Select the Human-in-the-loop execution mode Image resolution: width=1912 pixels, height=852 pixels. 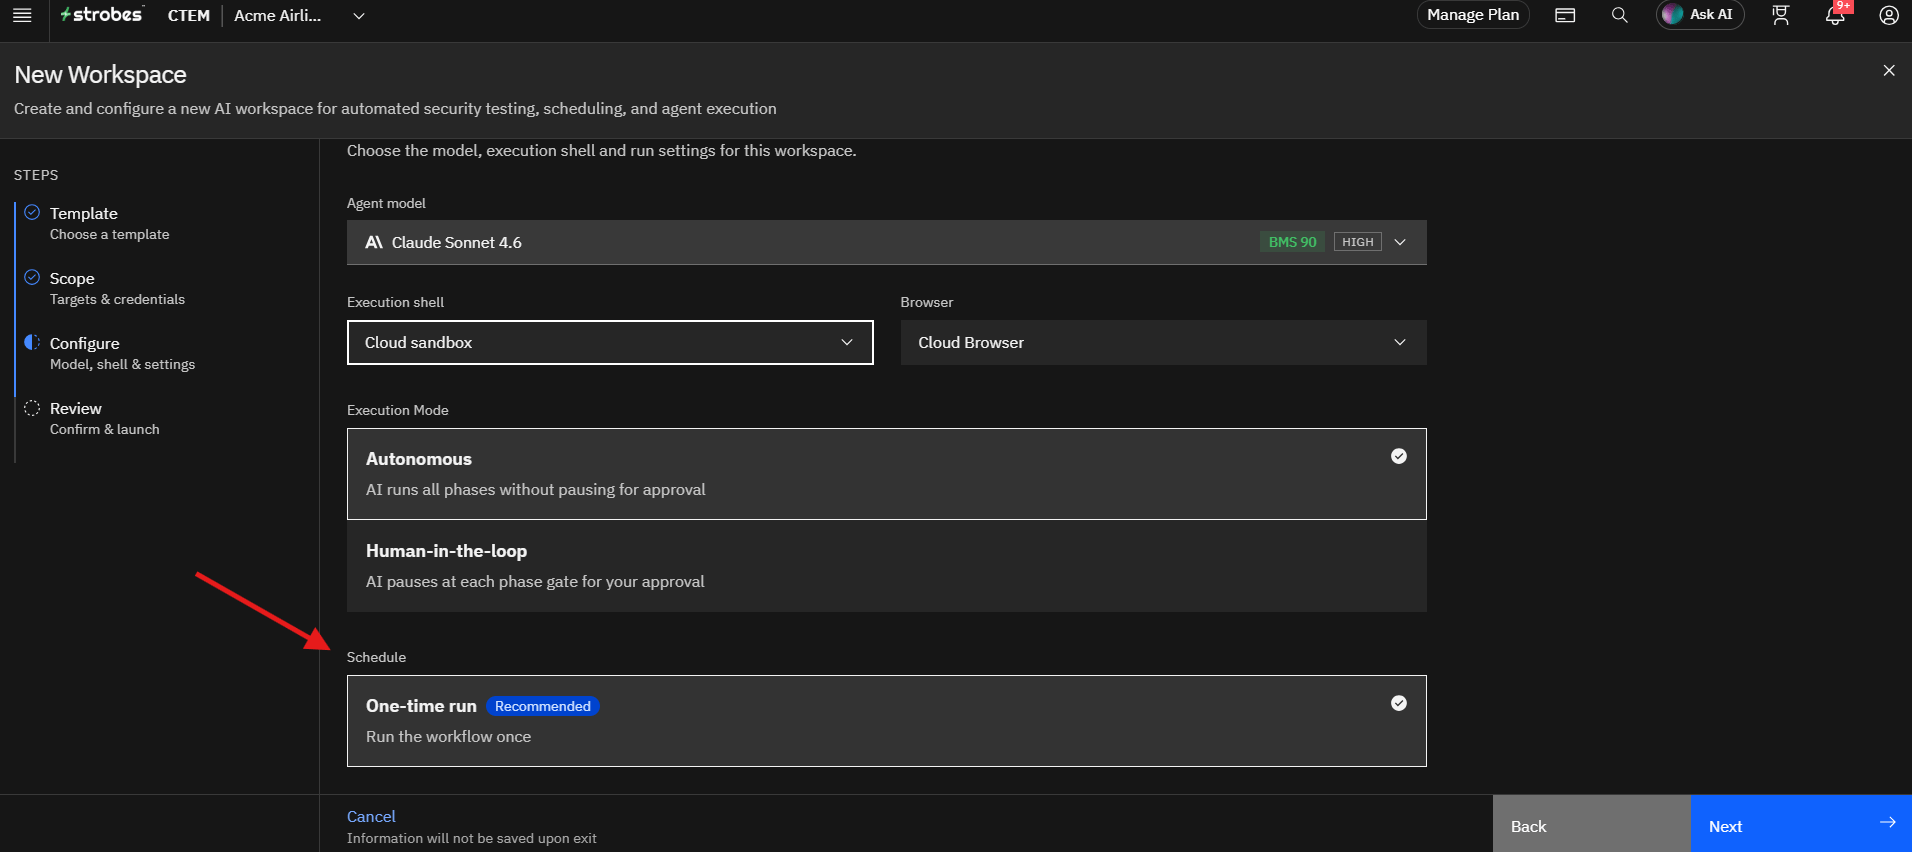coord(886,566)
